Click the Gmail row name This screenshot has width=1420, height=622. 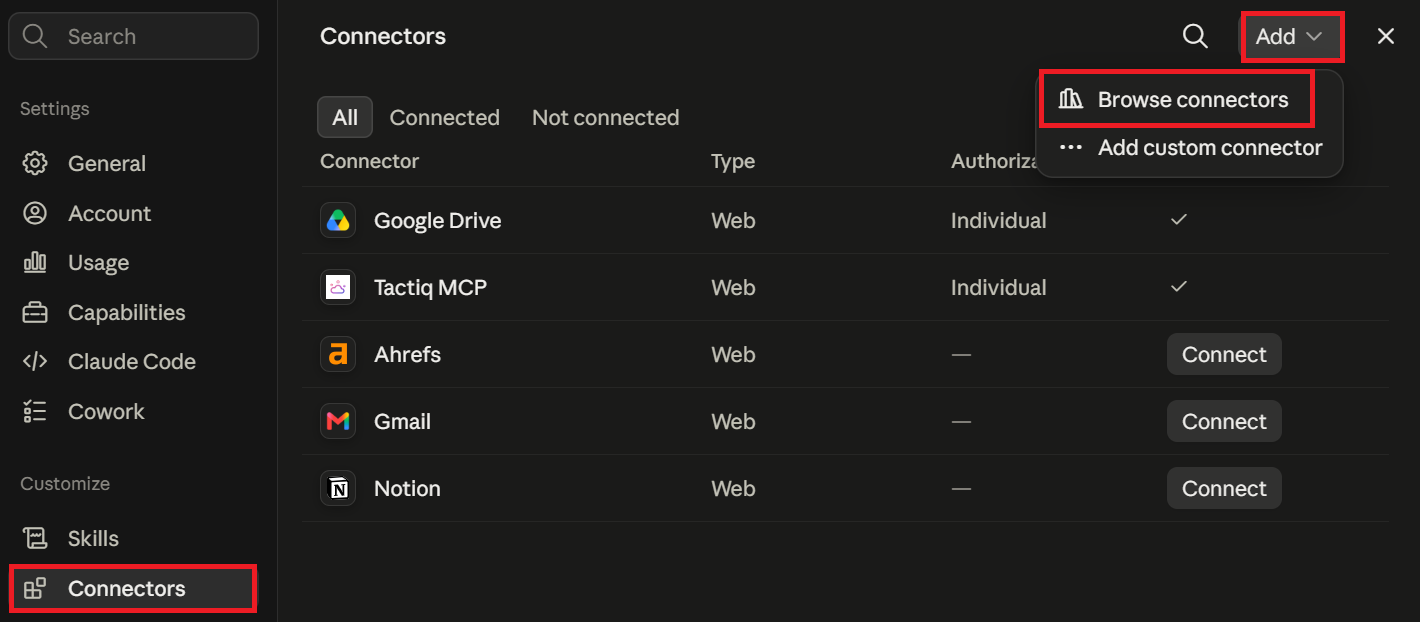coord(402,421)
